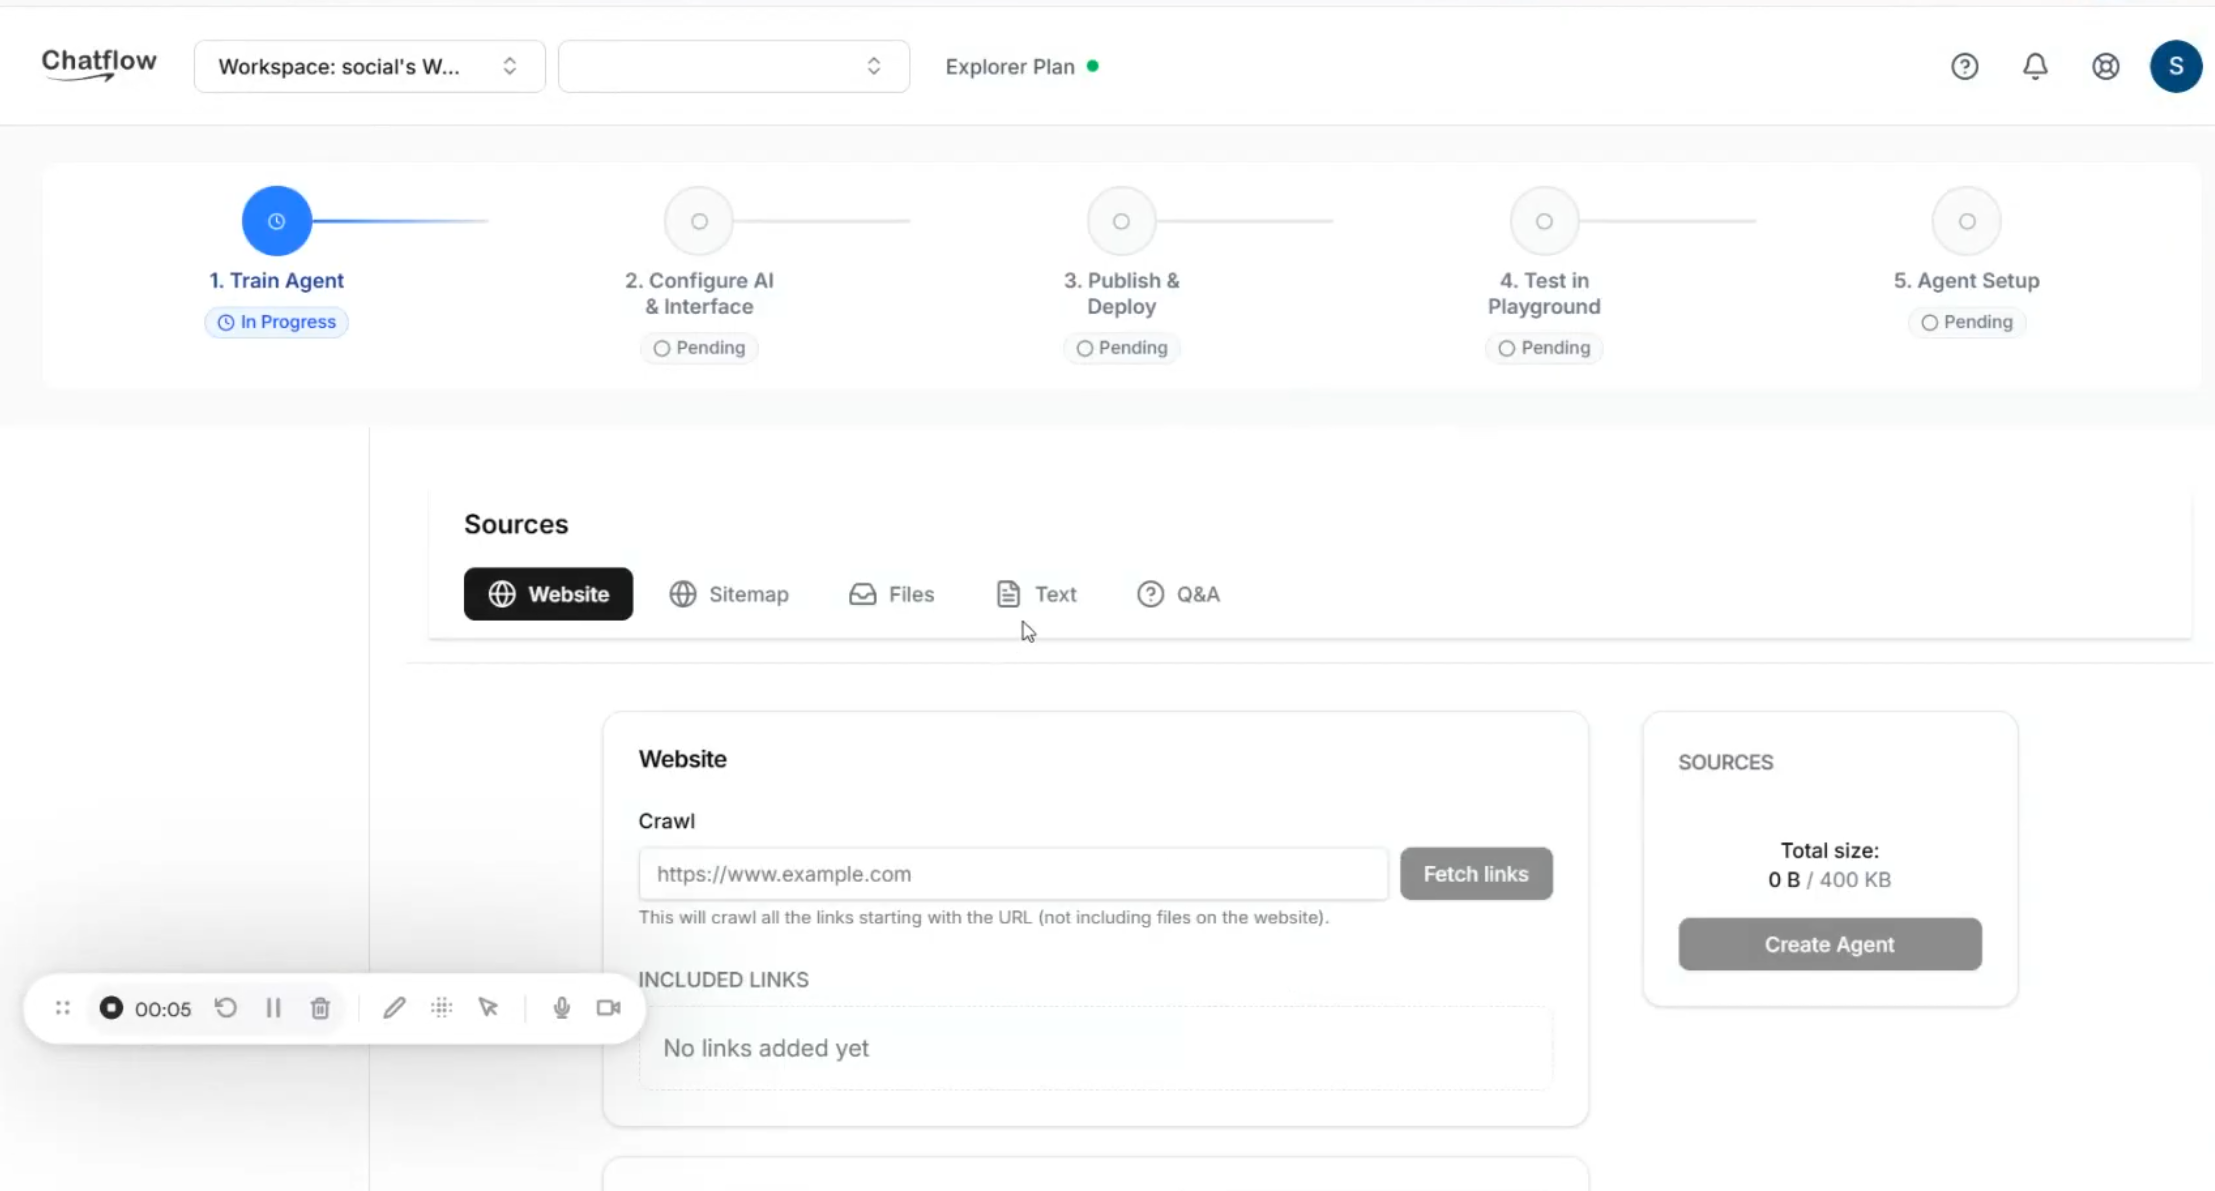The width and height of the screenshot is (2215, 1191).
Task: Select the Website source icon
Action: 548,593
